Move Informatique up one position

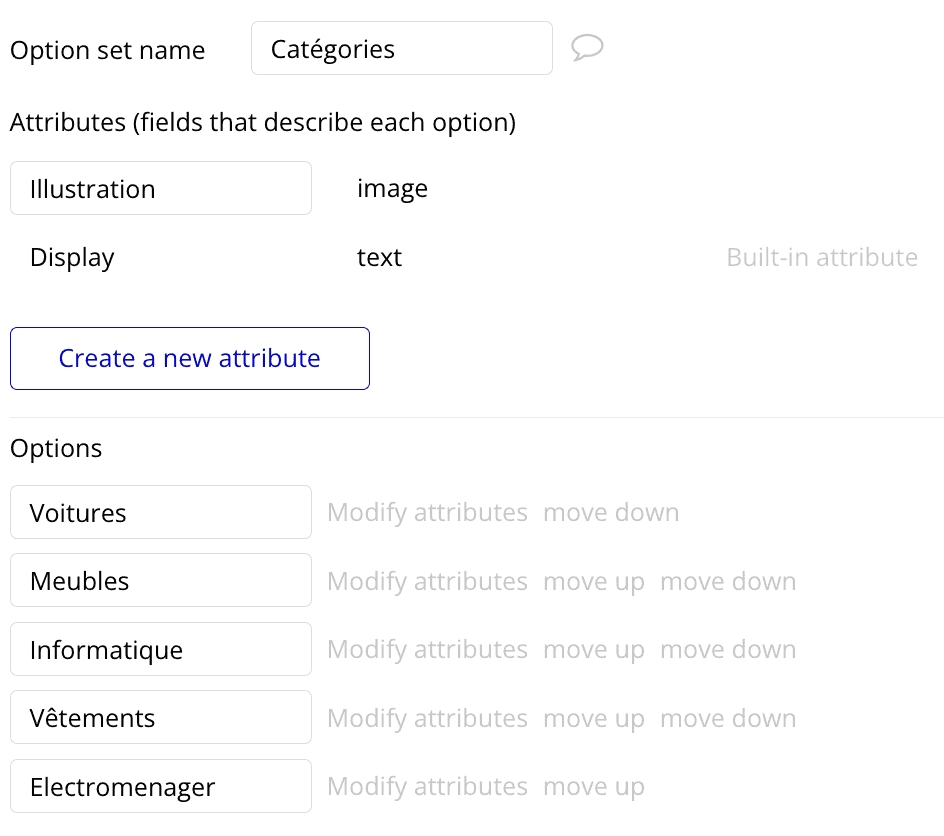[x=594, y=649]
